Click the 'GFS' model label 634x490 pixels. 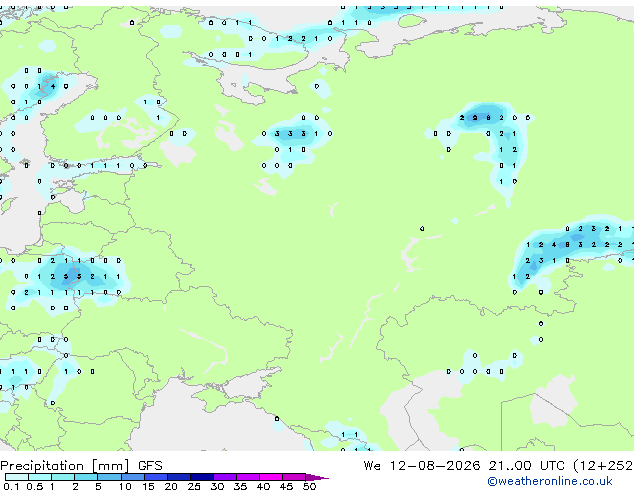(x=150, y=466)
